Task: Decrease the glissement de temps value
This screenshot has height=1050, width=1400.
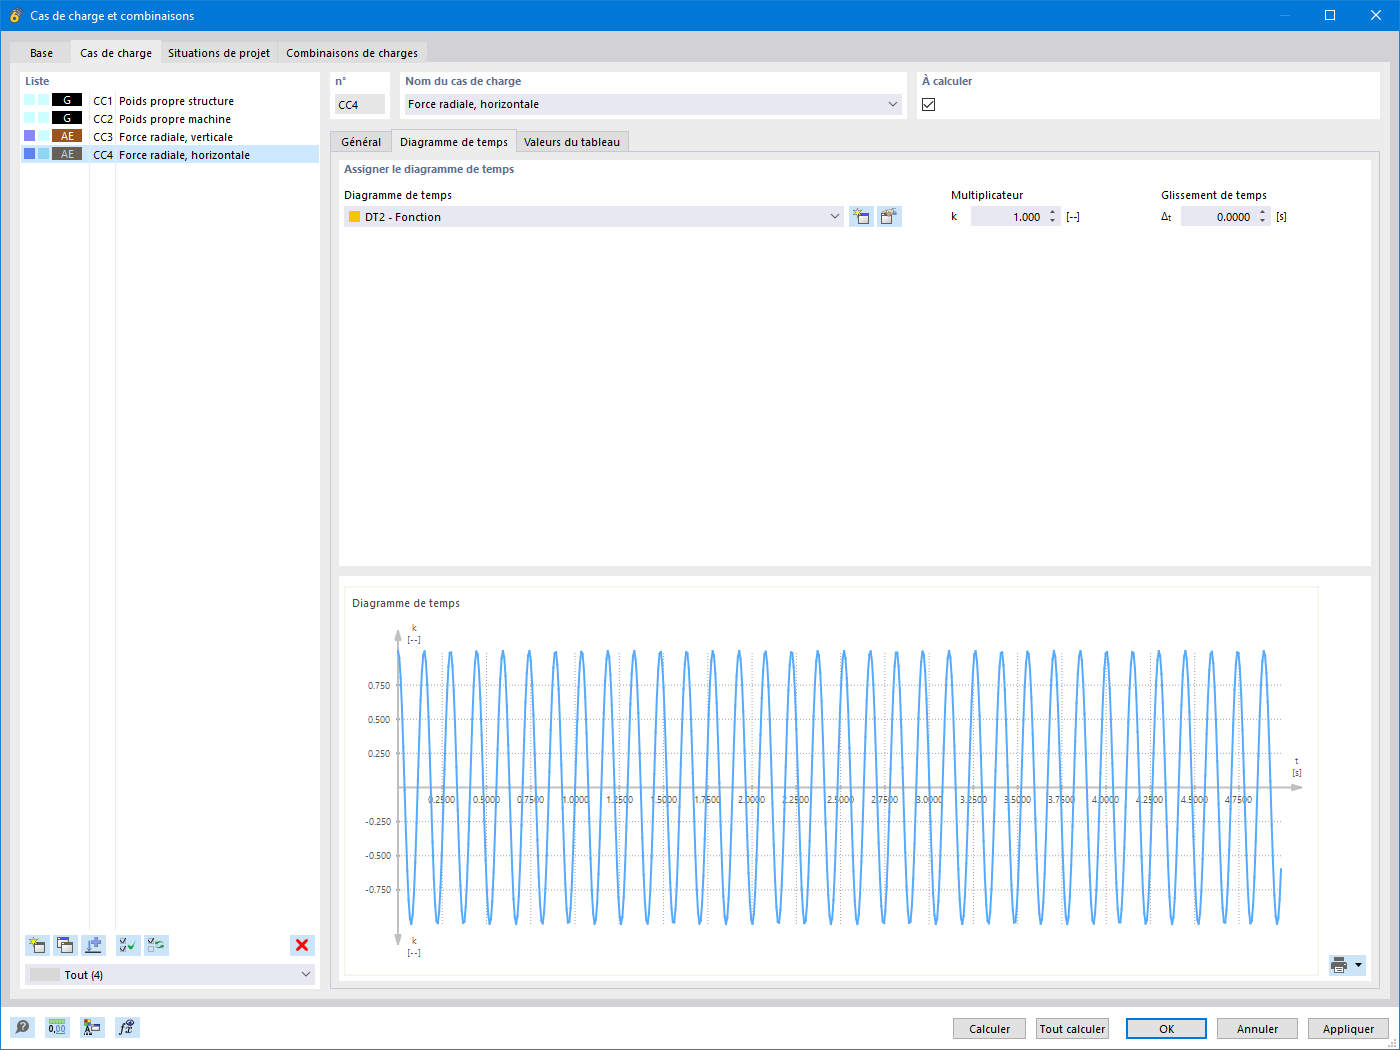Action: (x=1263, y=221)
